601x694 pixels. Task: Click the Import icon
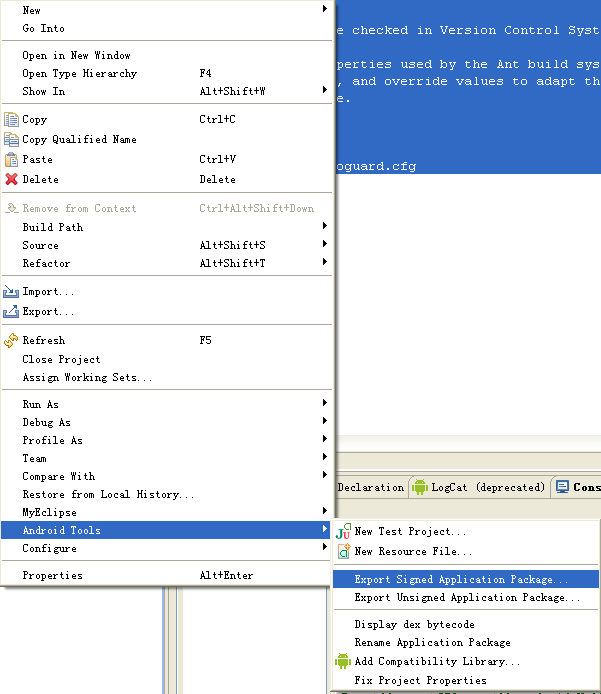pos(11,292)
